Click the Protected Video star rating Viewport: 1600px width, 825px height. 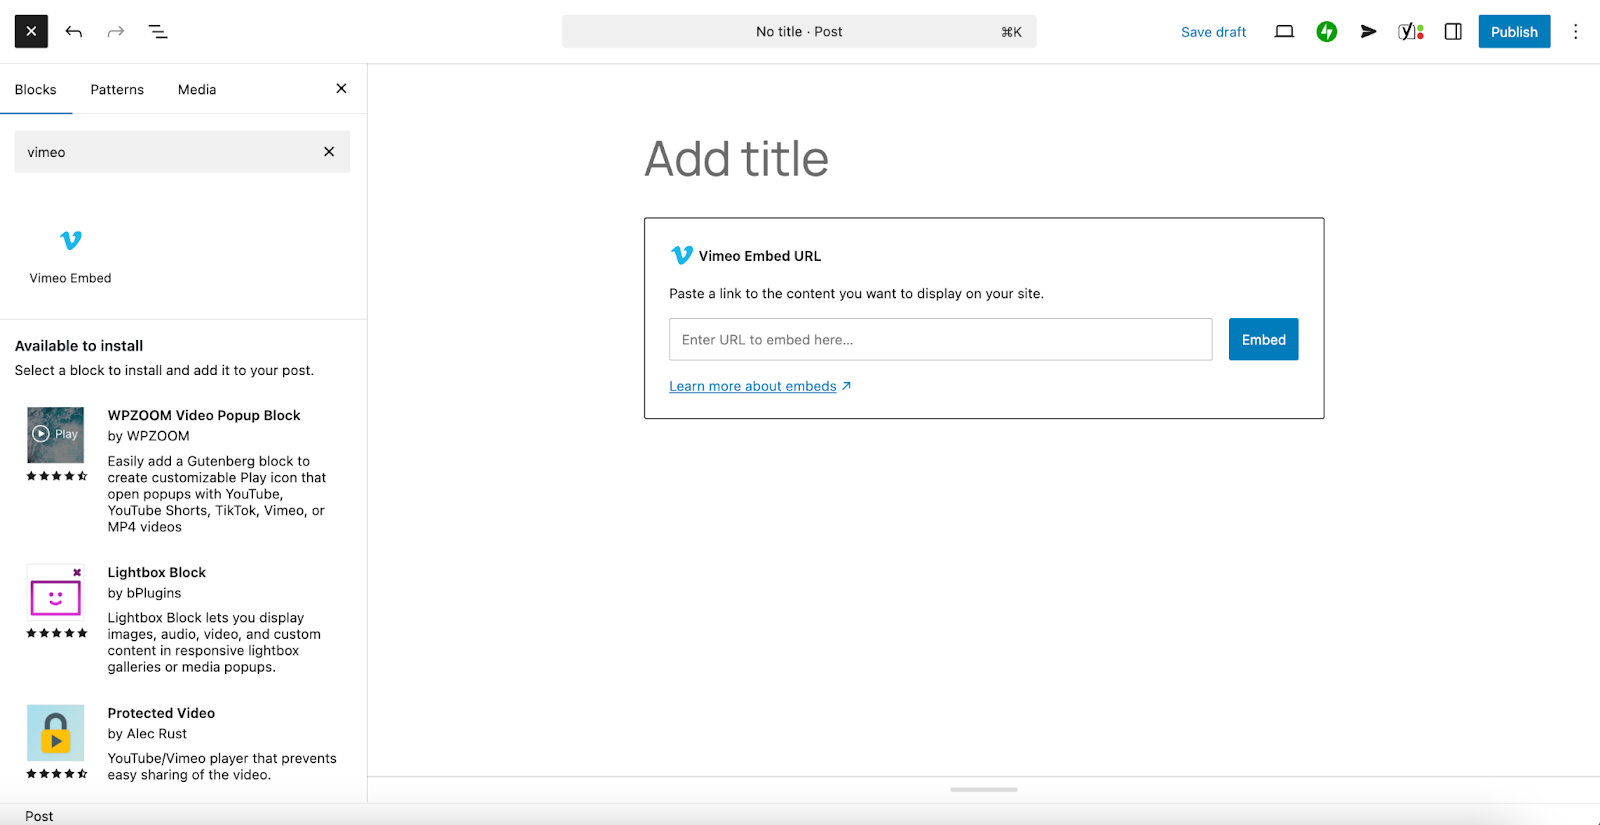[57, 774]
